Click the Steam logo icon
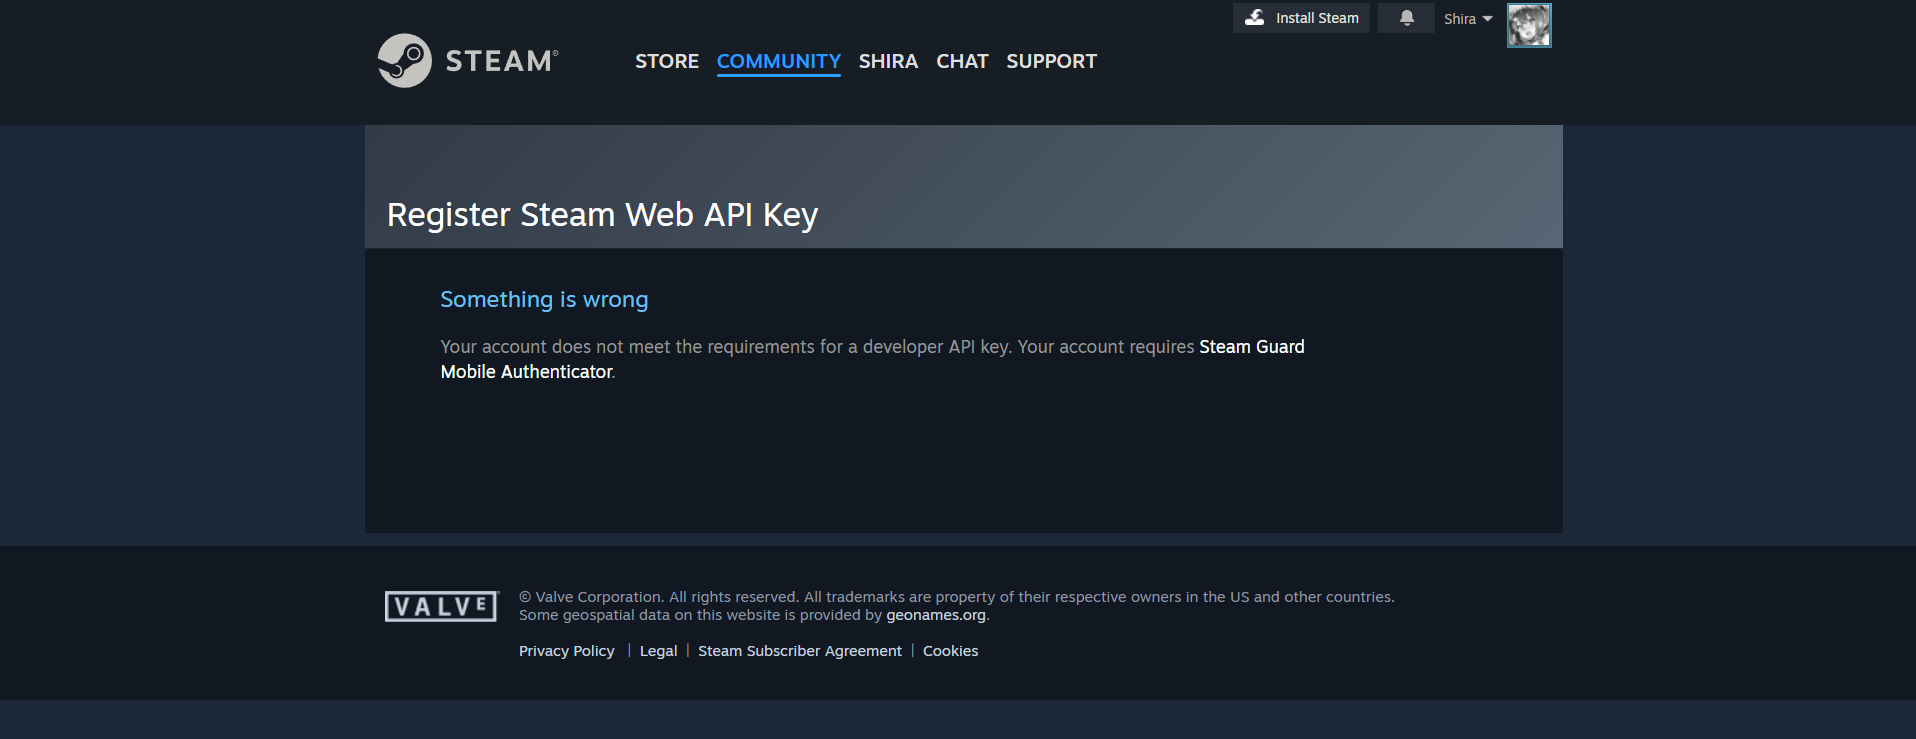Image resolution: width=1916 pixels, height=739 pixels. pos(404,61)
